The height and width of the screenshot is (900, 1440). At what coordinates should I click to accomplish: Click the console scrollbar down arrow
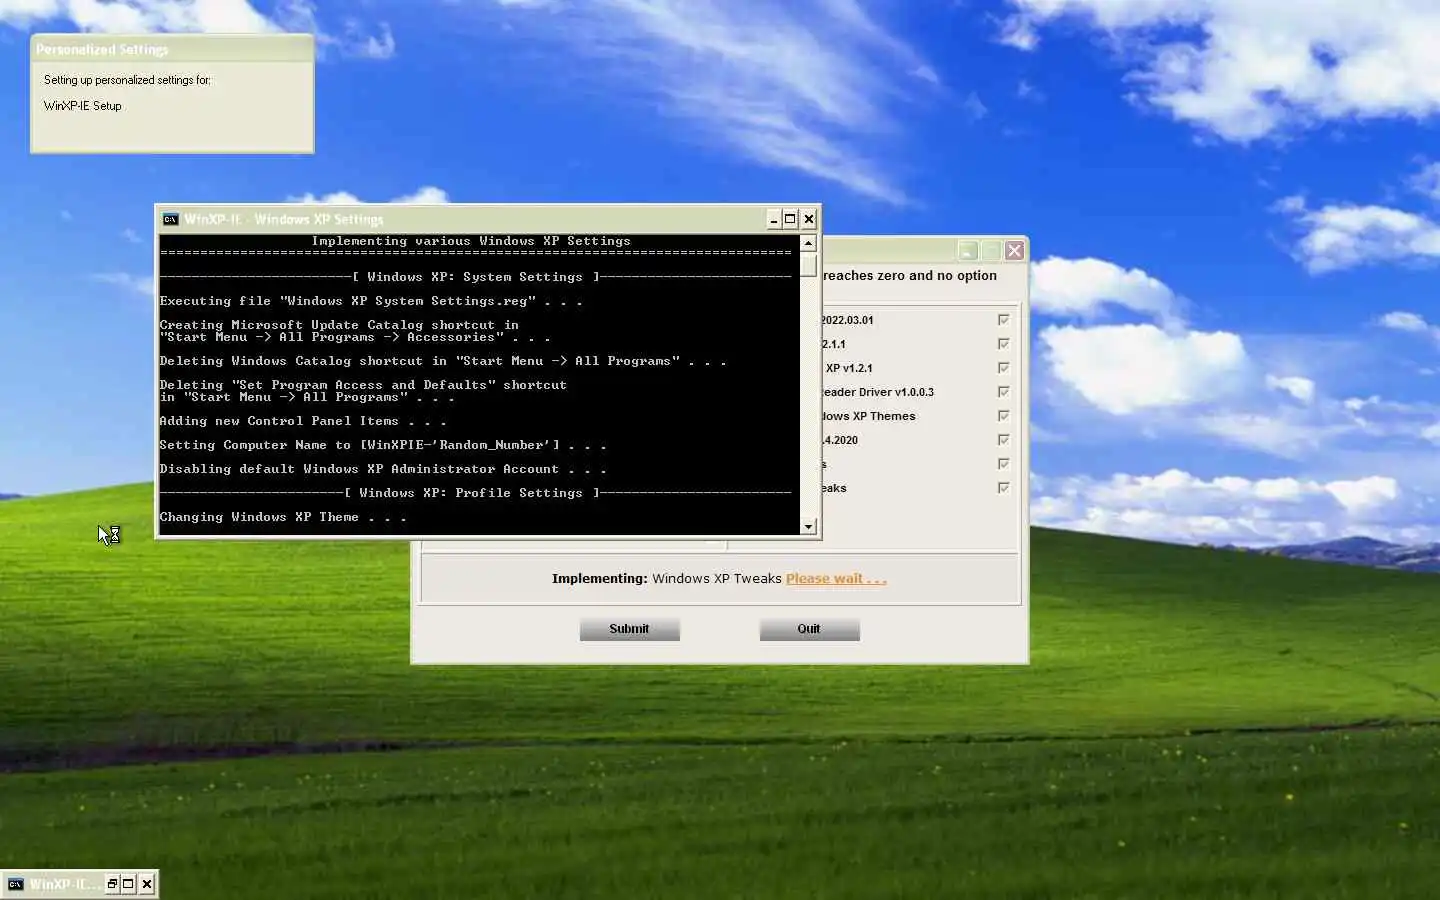click(x=808, y=526)
